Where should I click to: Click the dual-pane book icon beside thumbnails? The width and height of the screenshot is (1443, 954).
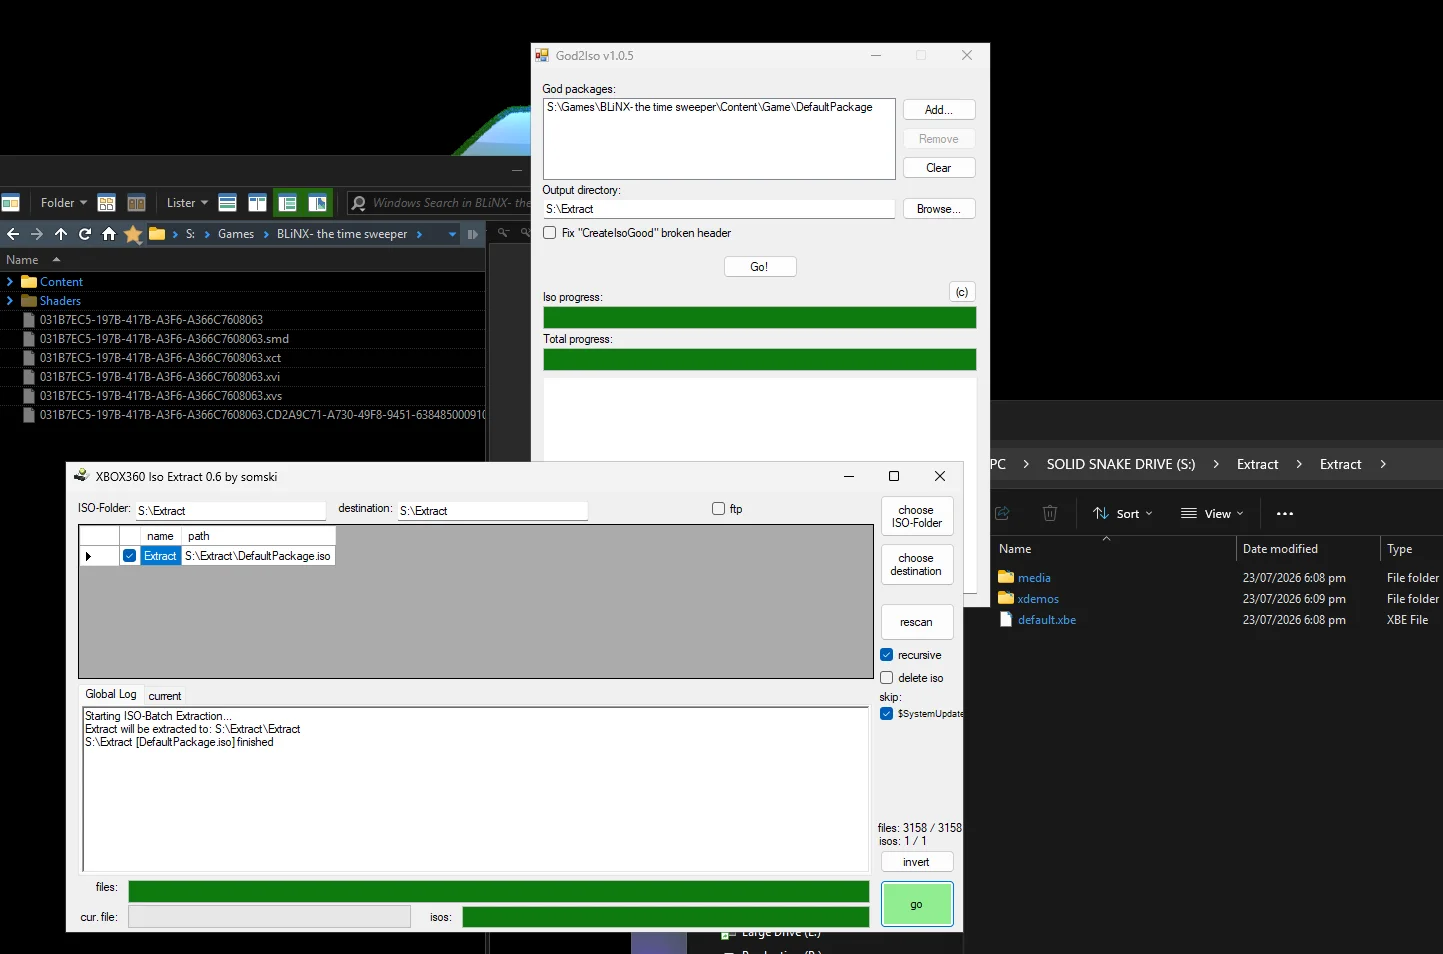point(137,203)
